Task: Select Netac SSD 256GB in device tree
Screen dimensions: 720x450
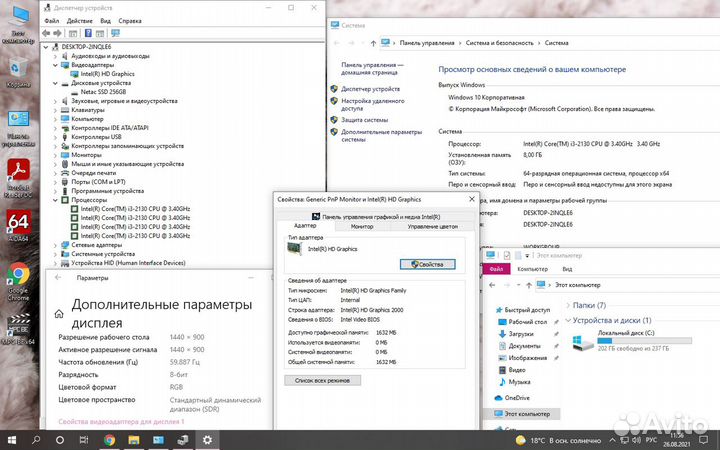Action: click(103, 92)
